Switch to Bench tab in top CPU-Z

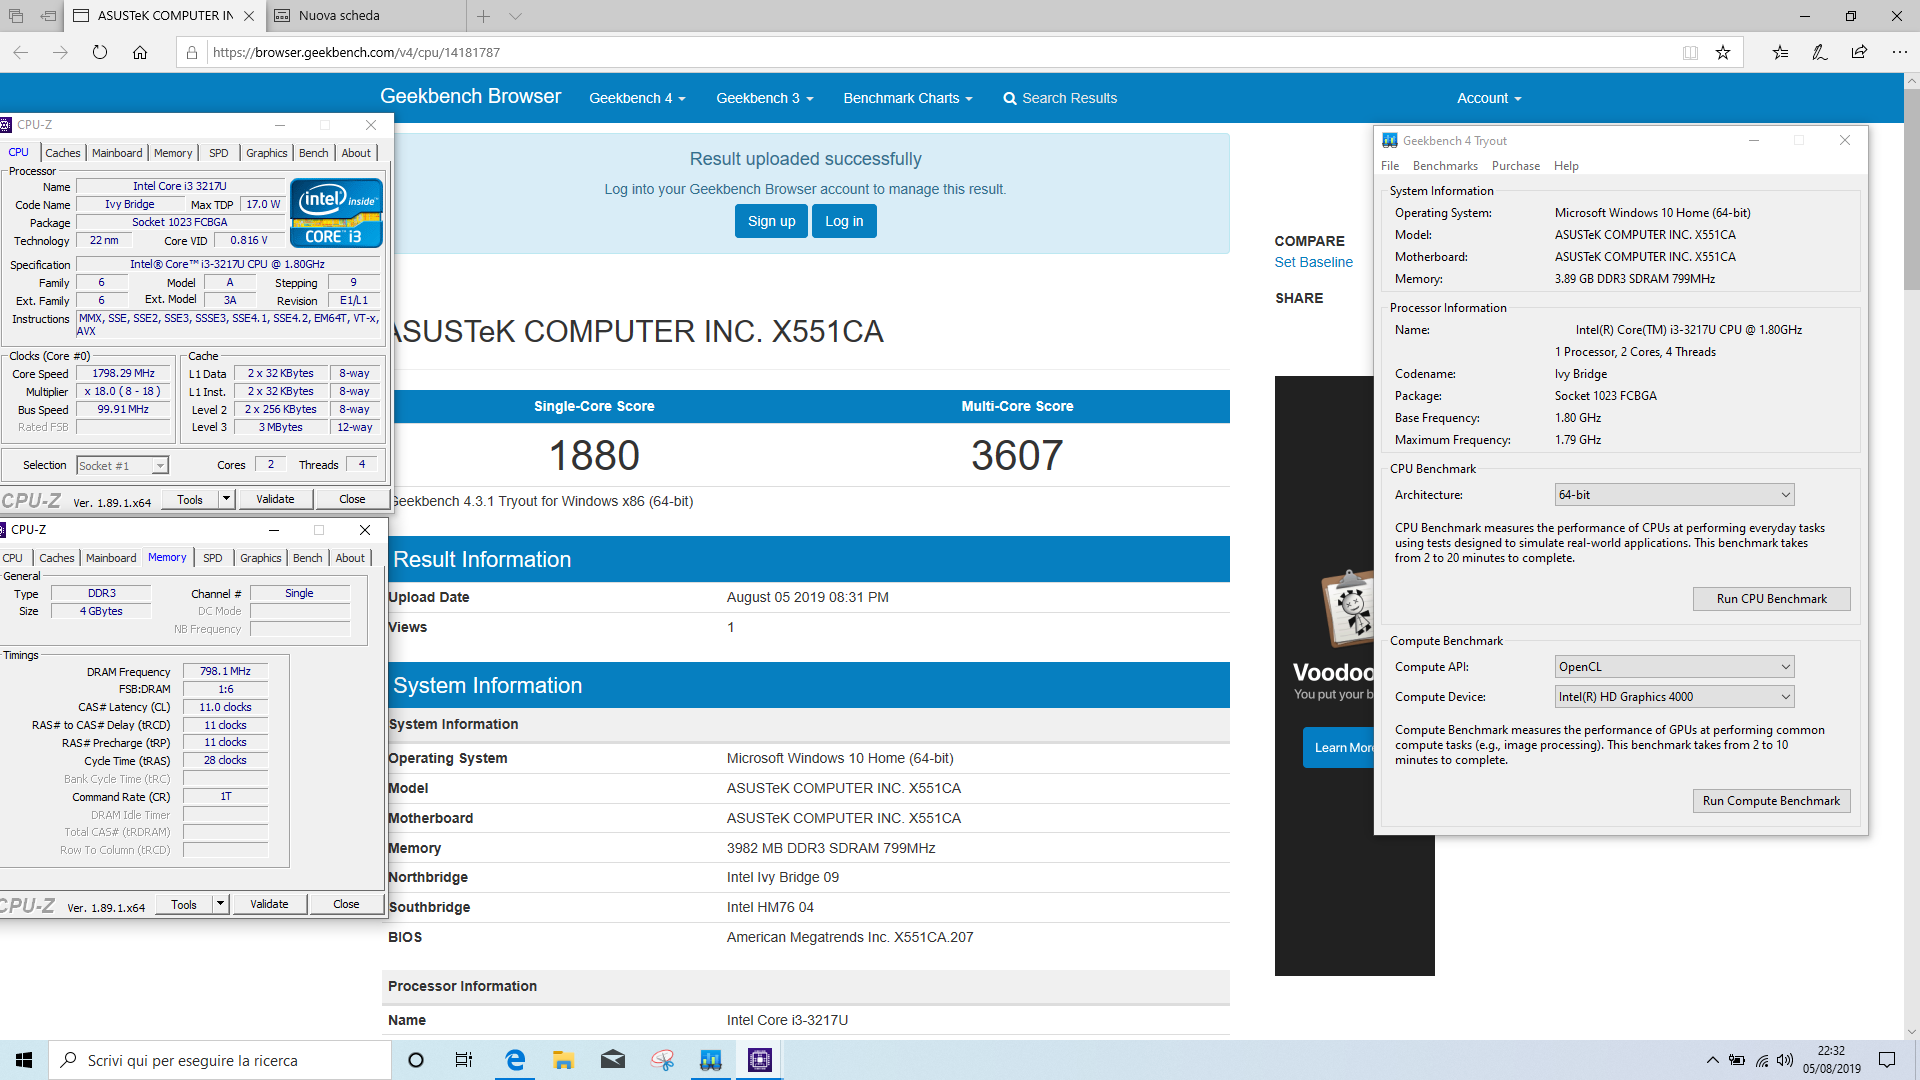click(x=313, y=153)
